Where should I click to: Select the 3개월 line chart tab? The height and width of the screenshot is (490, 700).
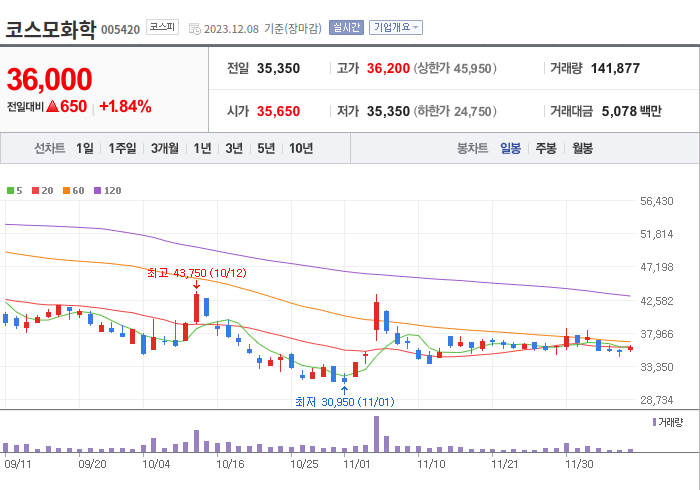coord(165,148)
